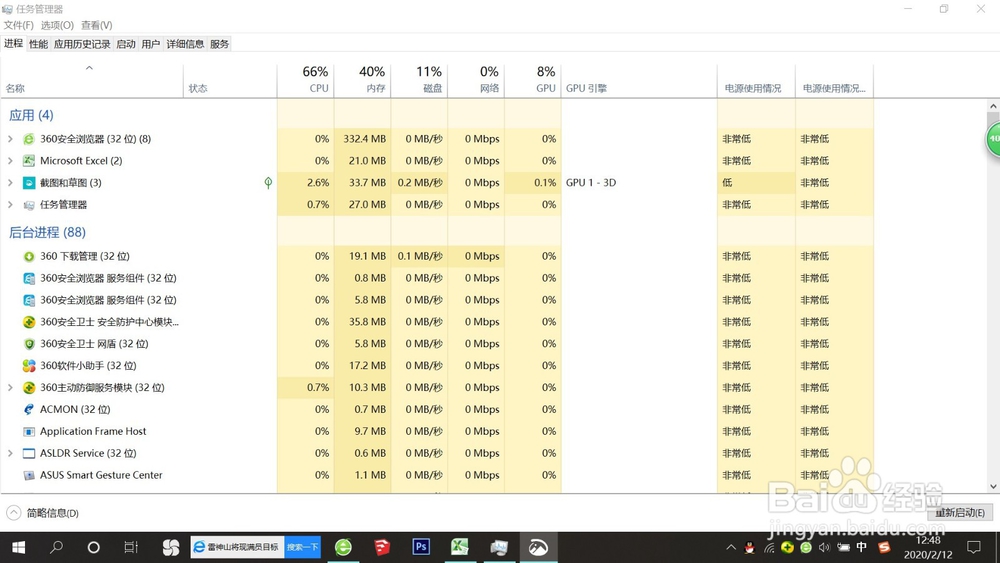Click the ASLDR Service process icon

[x=29, y=453]
